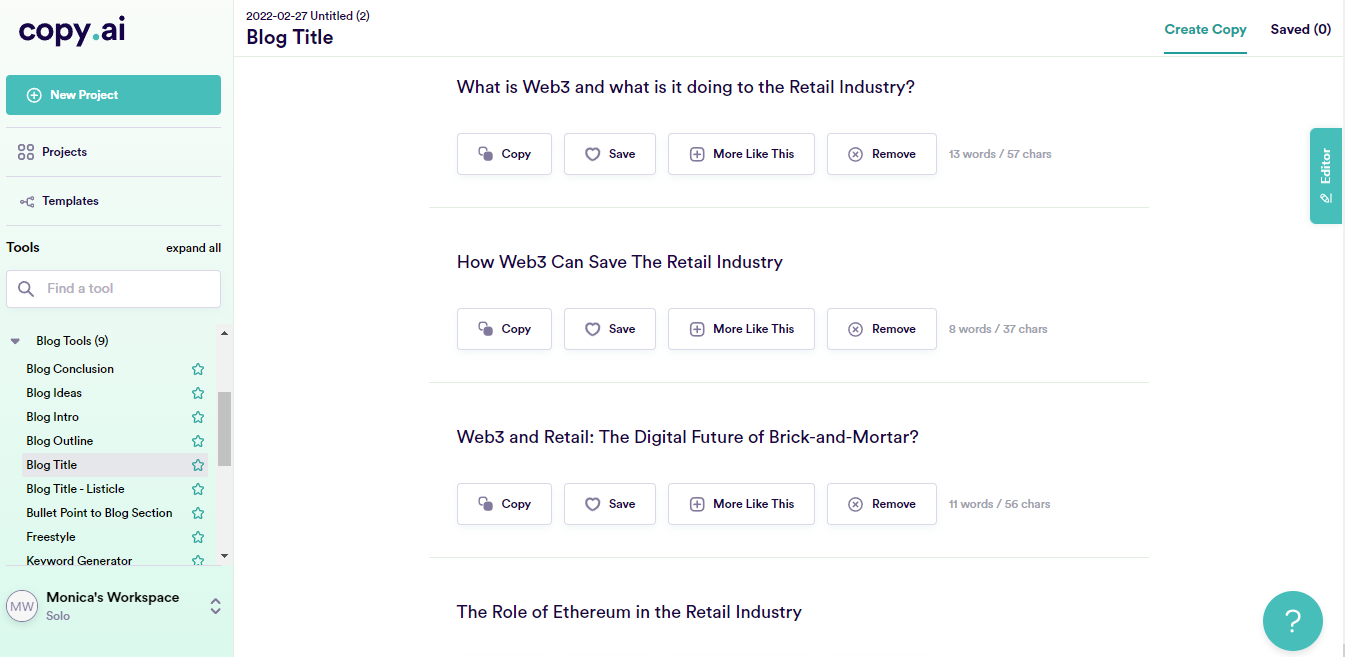Viewport: 1345px width, 657px height.
Task: Toggle the star next to Blog Ideas
Action: [x=198, y=393]
